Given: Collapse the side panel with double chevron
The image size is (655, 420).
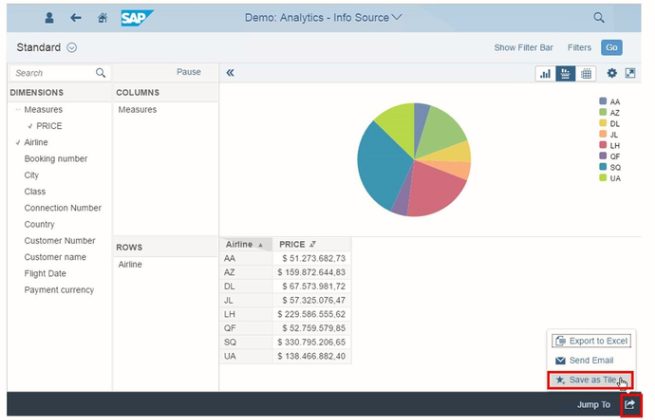Looking at the screenshot, I should (x=230, y=73).
